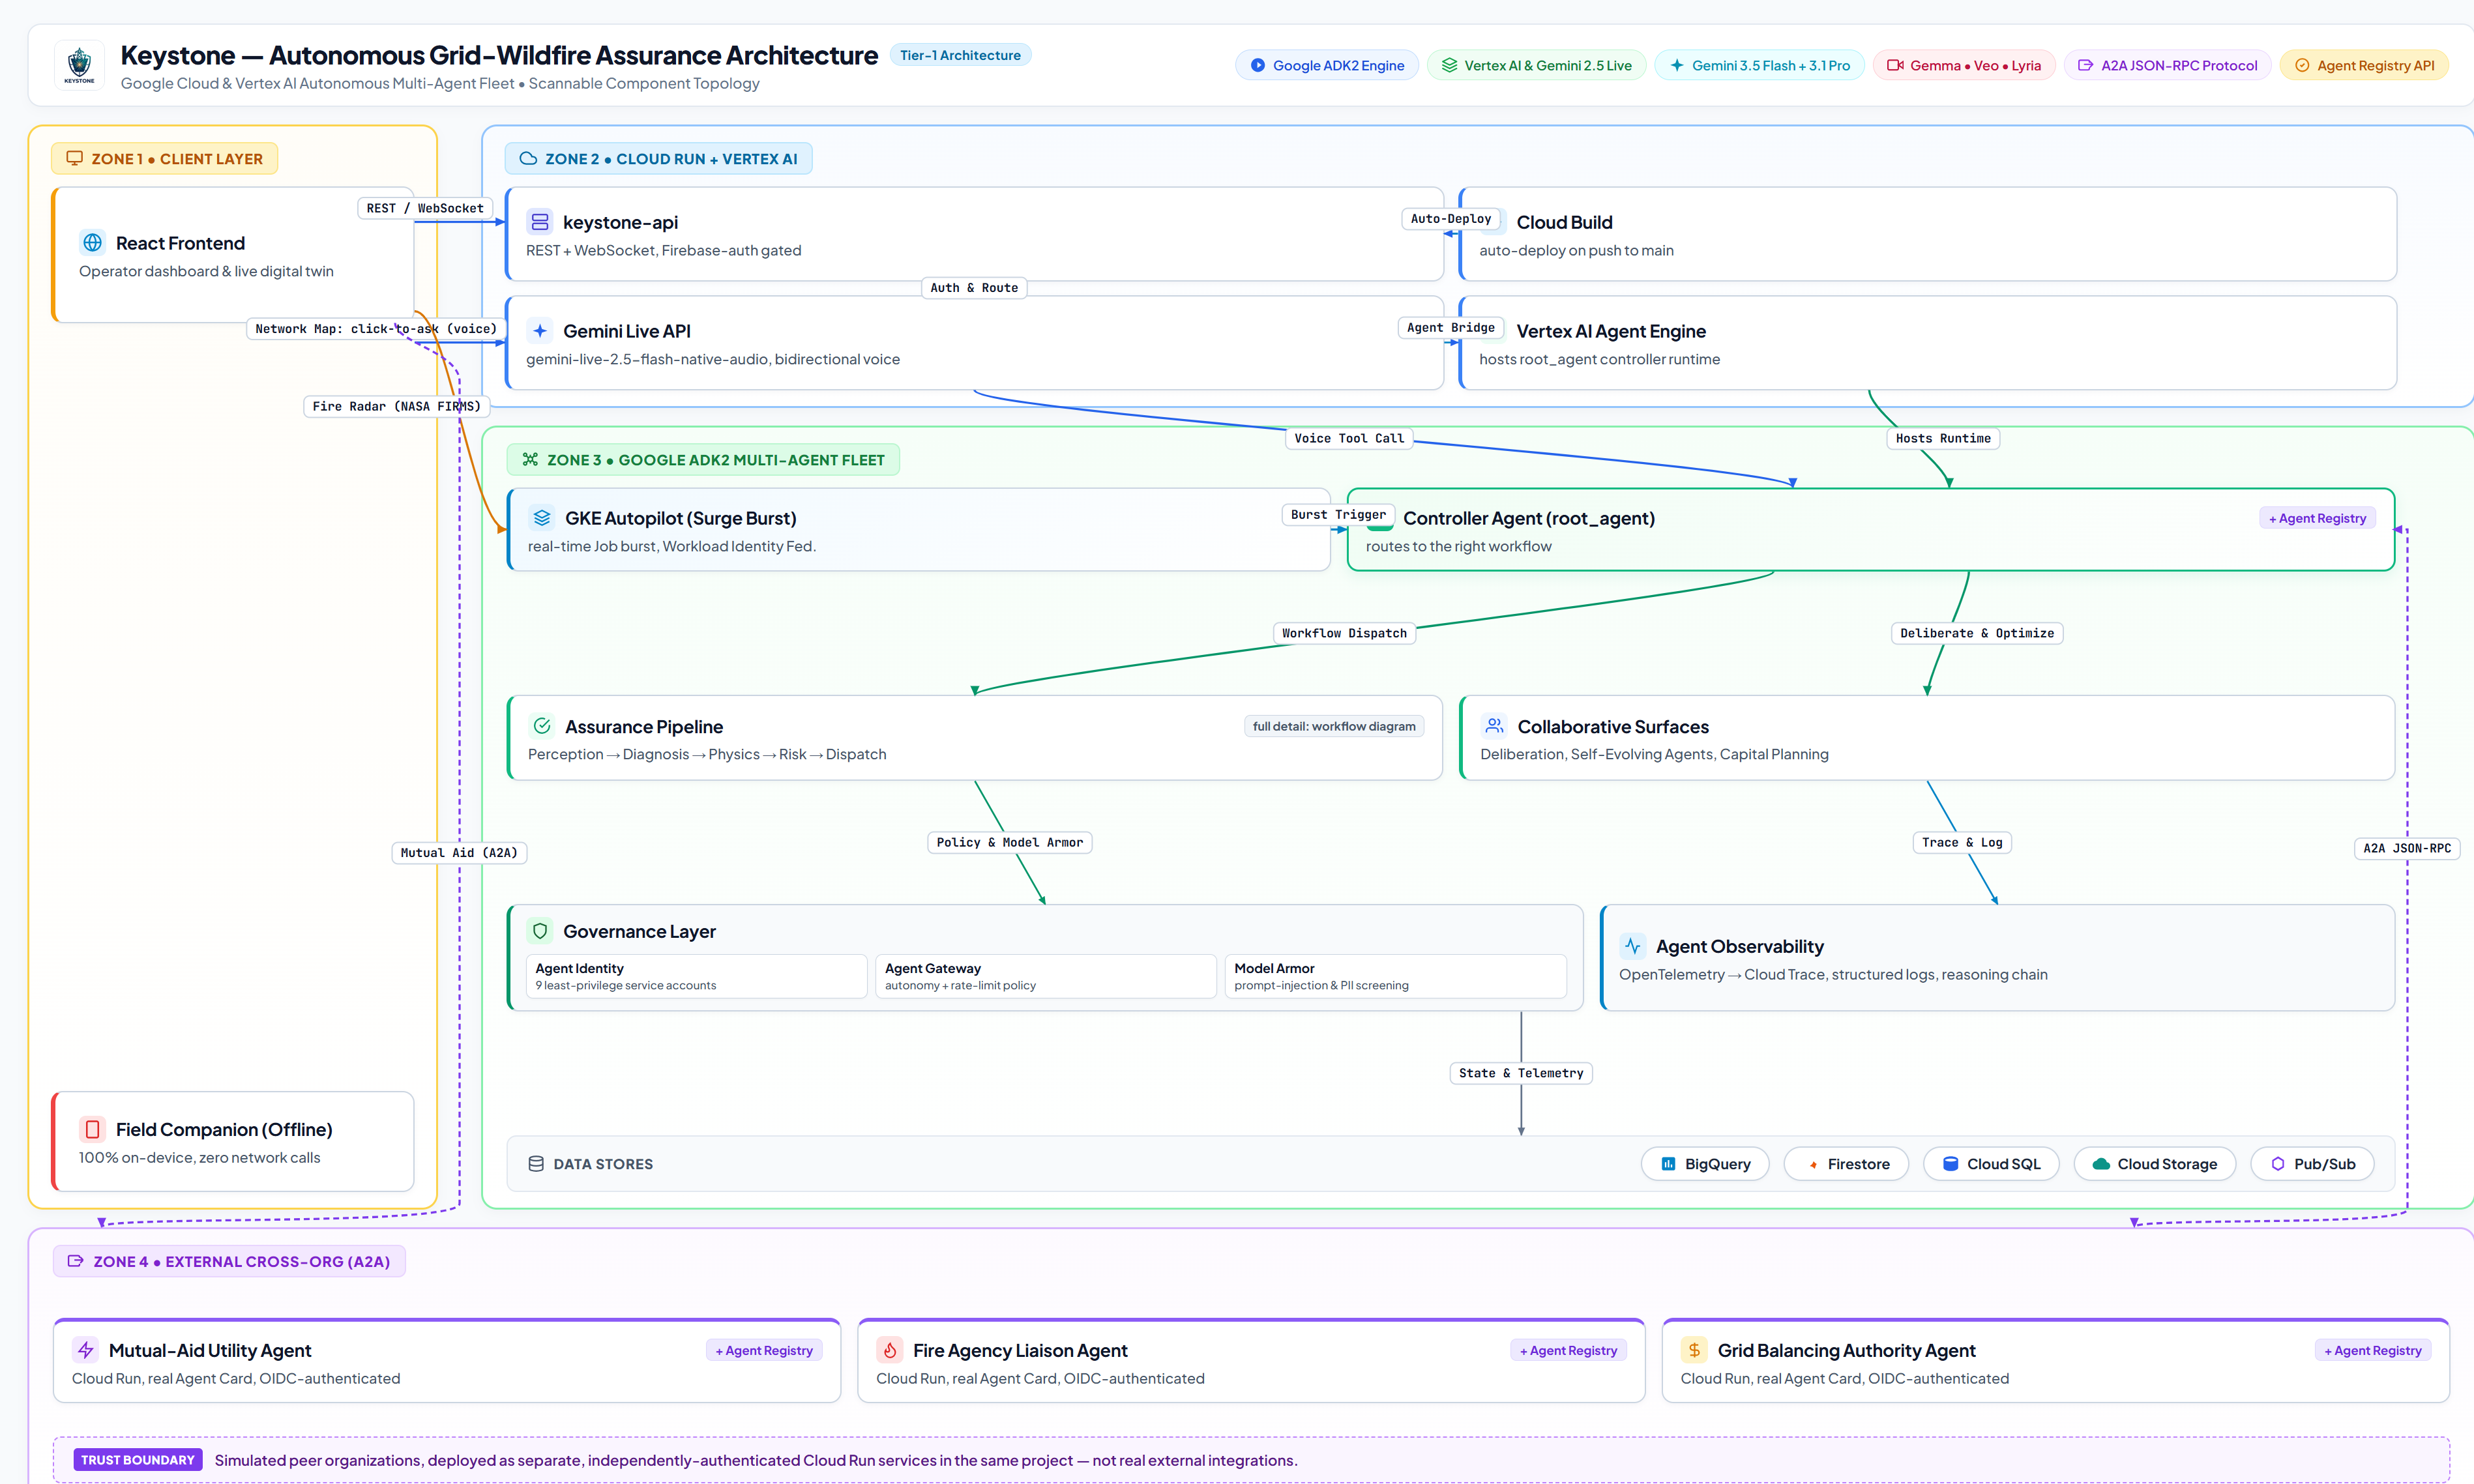Image resolution: width=2474 pixels, height=1484 pixels.
Task: Click the Grid Balancing Authority dollar icon
Action: [x=1694, y=1350]
